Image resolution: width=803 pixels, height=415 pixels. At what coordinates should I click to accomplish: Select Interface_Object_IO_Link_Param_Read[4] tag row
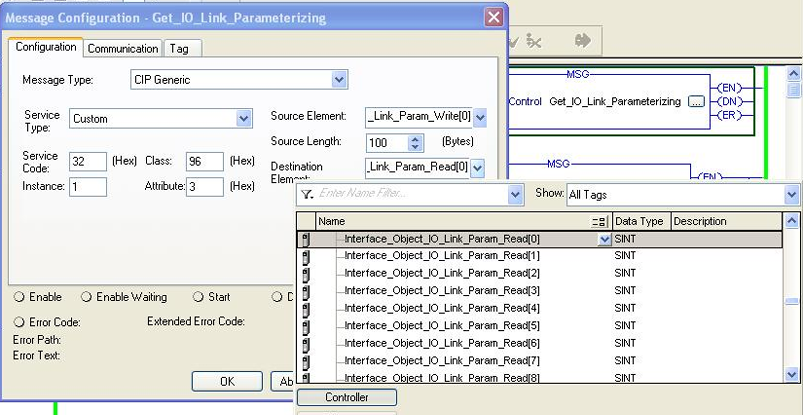click(x=441, y=308)
